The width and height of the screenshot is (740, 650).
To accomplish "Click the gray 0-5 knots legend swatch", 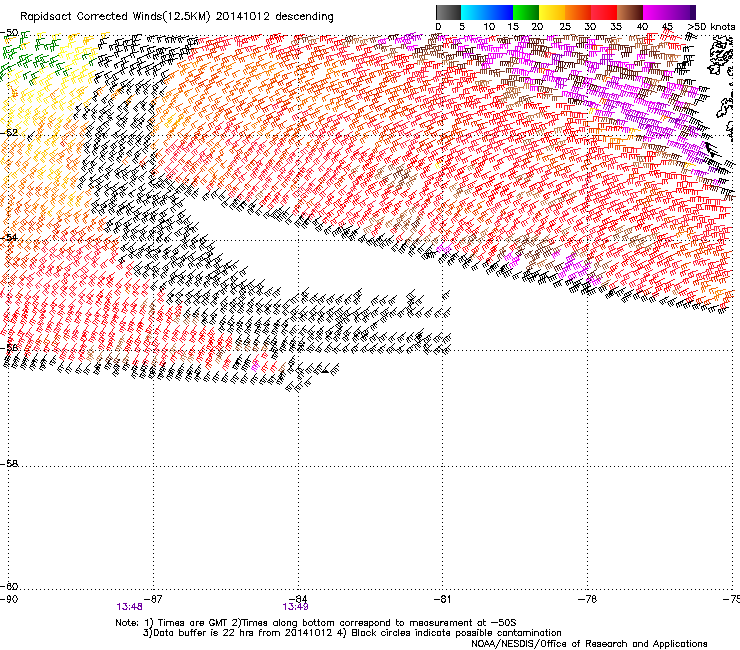I will click(448, 12).
